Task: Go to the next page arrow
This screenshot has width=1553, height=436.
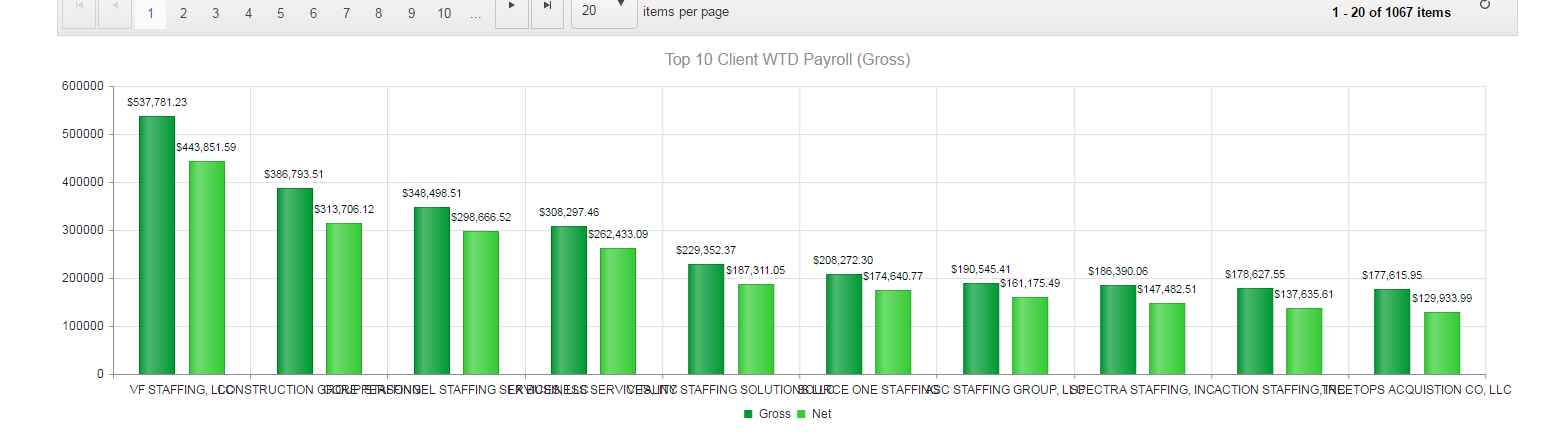Action: coord(512,11)
